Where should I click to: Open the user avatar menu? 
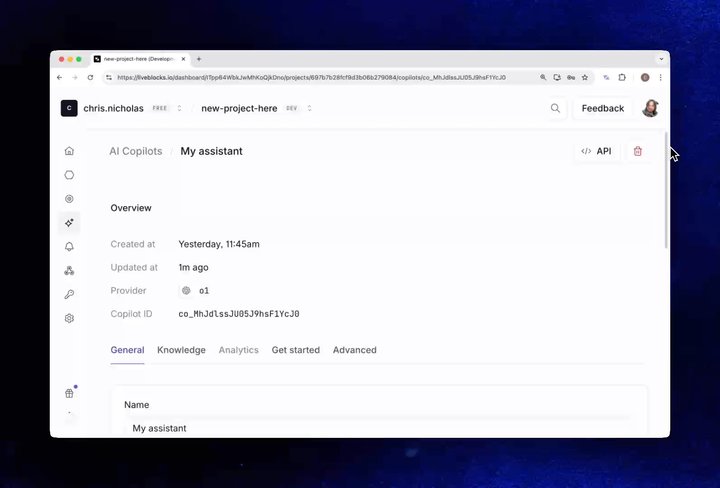650,108
